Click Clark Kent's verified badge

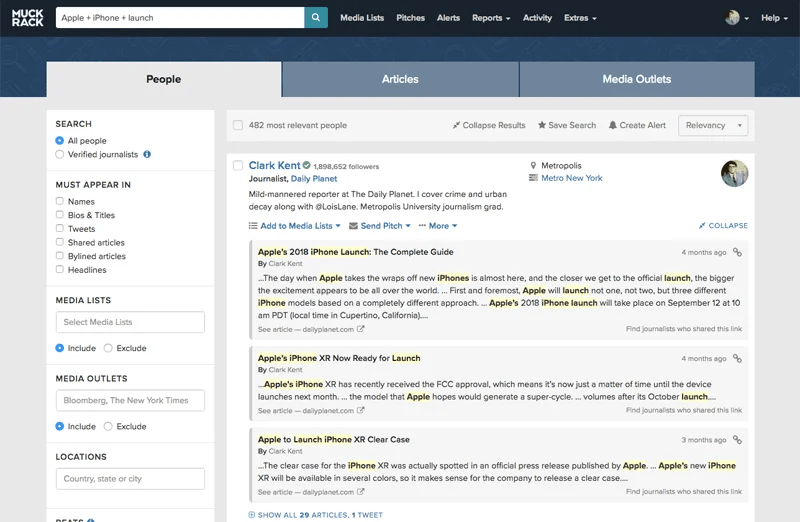pyautogui.click(x=307, y=165)
